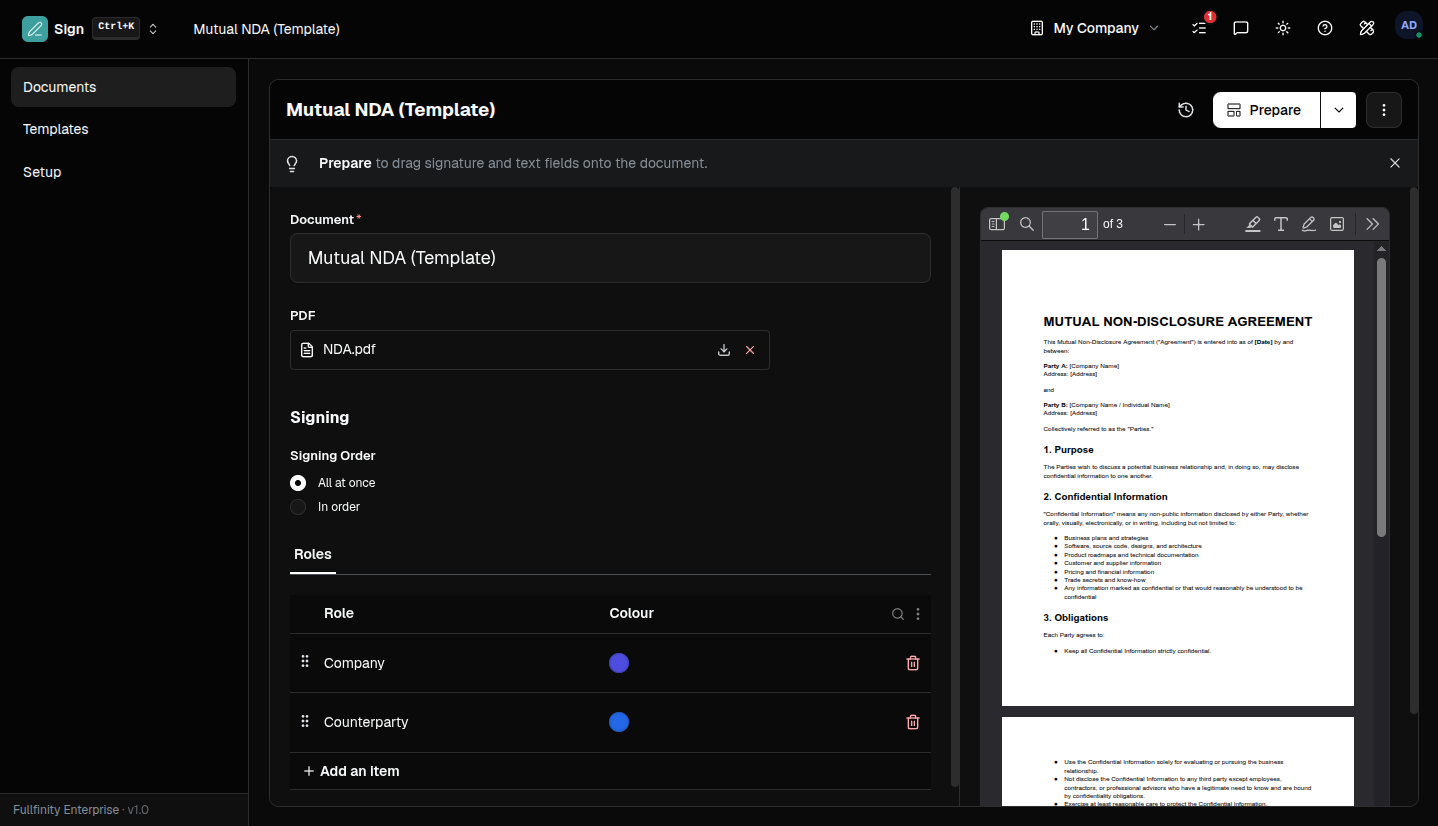Viewport: 1438px width, 826px height.
Task: Go to Setup in sidebar
Action: click(x=123, y=172)
